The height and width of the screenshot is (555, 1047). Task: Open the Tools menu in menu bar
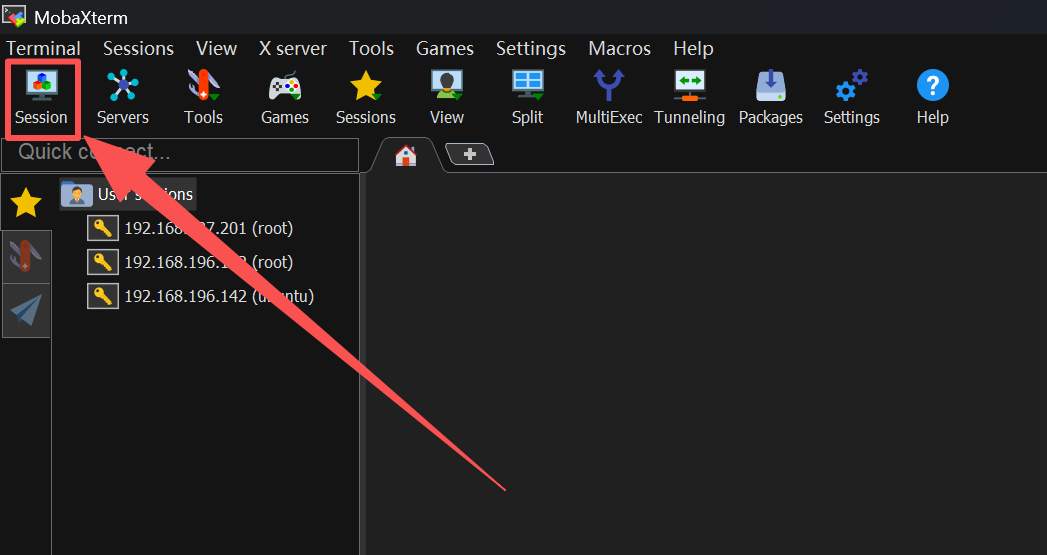(371, 49)
